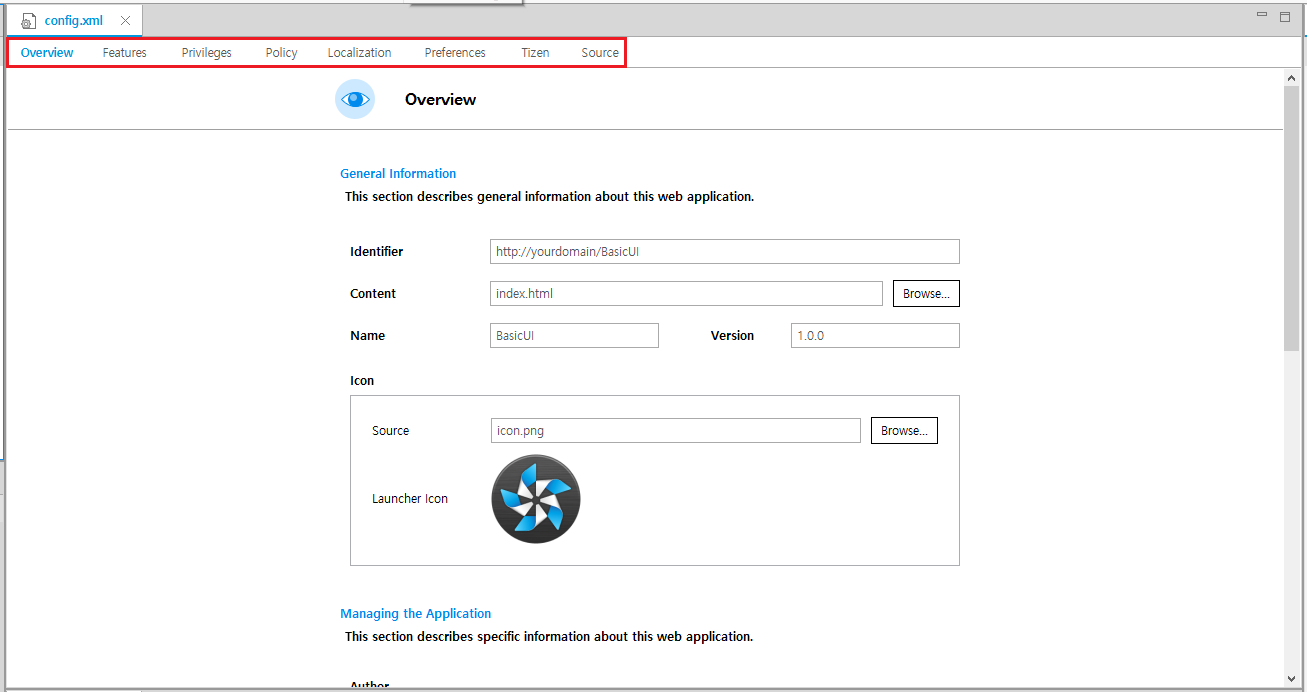This screenshot has width=1307, height=692.
Task: Click Browse button next to Content field
Action: point(926,294)
